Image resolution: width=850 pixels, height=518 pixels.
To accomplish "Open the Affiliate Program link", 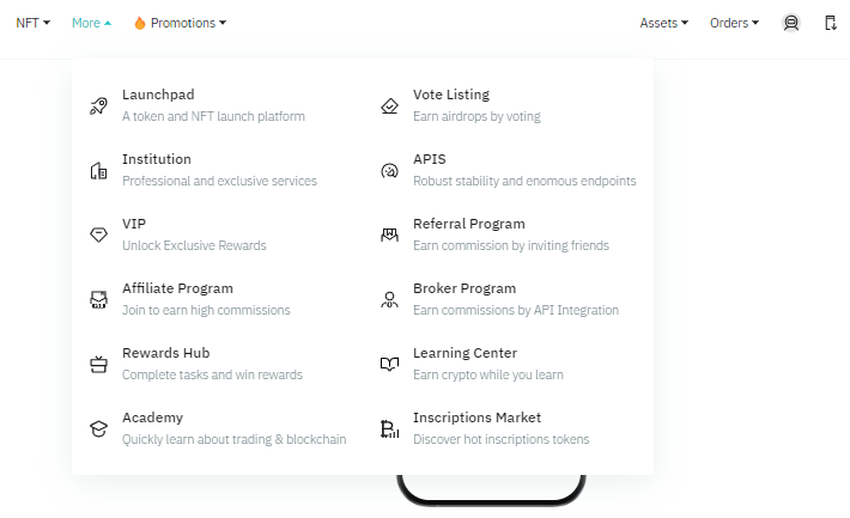I will pyautogui.click(x=178, y=289).
